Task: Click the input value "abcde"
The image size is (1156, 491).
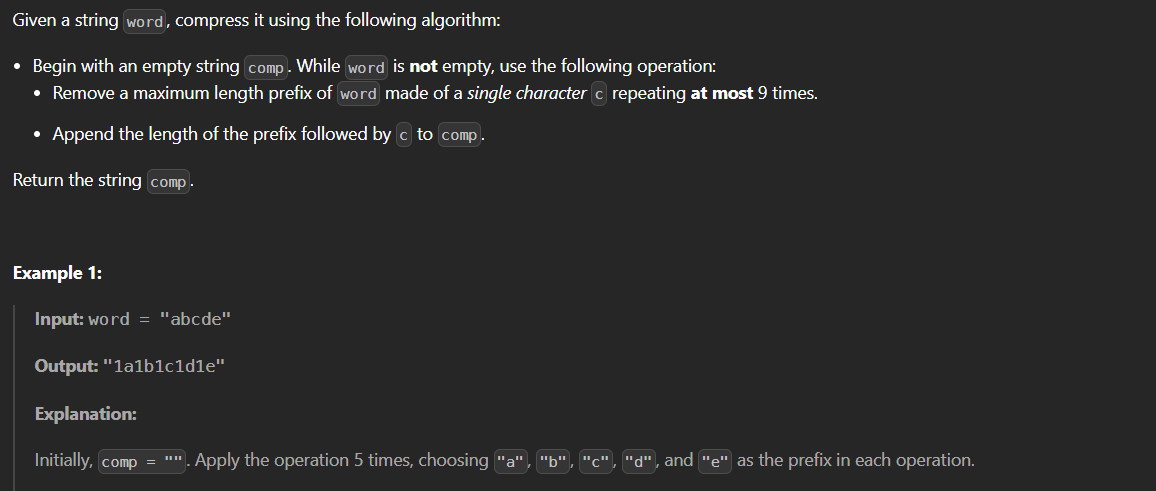Action: pos(195,319)
